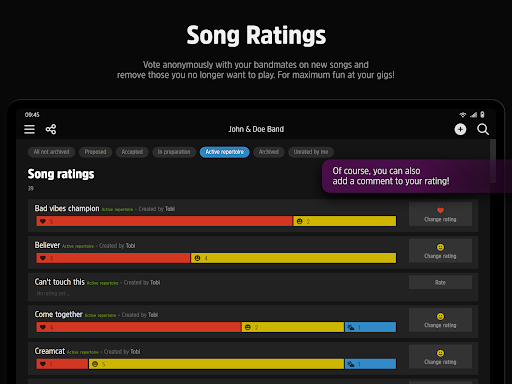Viewport: 512px width, 384px height.
Task: Open search with magnifier icon
Action: 483,129
